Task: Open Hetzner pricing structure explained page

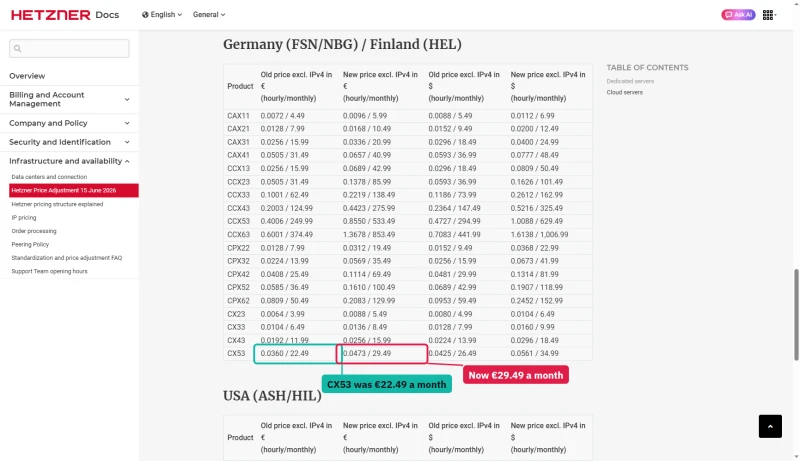Action: click(x=57, y=204)
